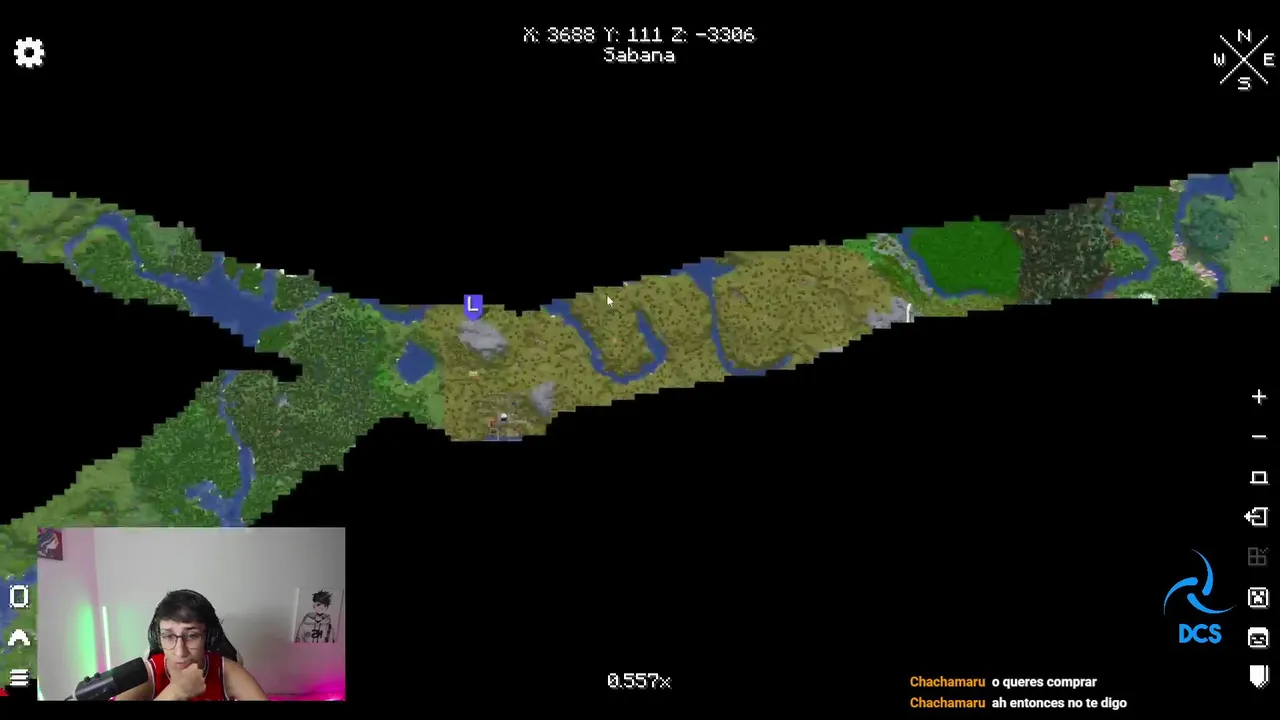The width and height of the screenshot is (1280, 720).
Task: Open the three-line menu icon
Action: (19, 678)
